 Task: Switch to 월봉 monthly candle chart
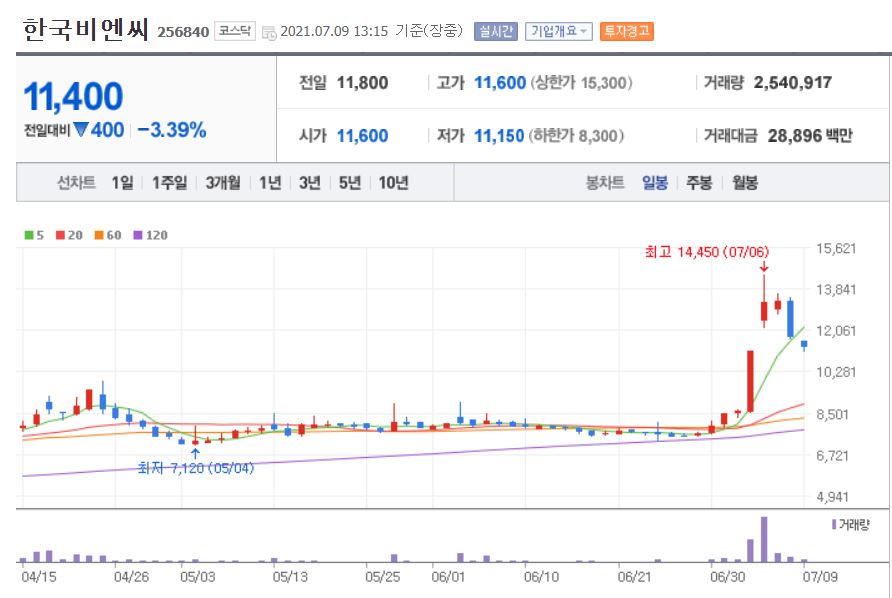click(x=745, y=183)
